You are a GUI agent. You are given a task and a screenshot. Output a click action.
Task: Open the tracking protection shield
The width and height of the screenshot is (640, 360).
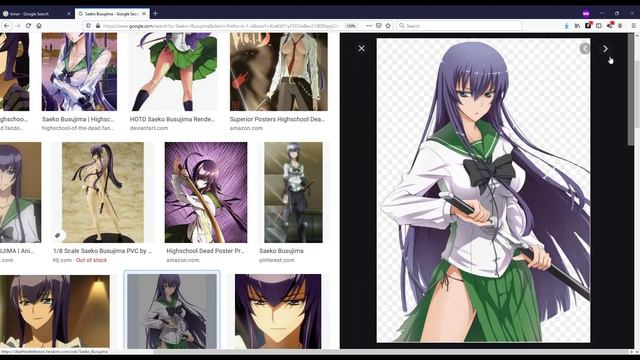tap(89, 26)
